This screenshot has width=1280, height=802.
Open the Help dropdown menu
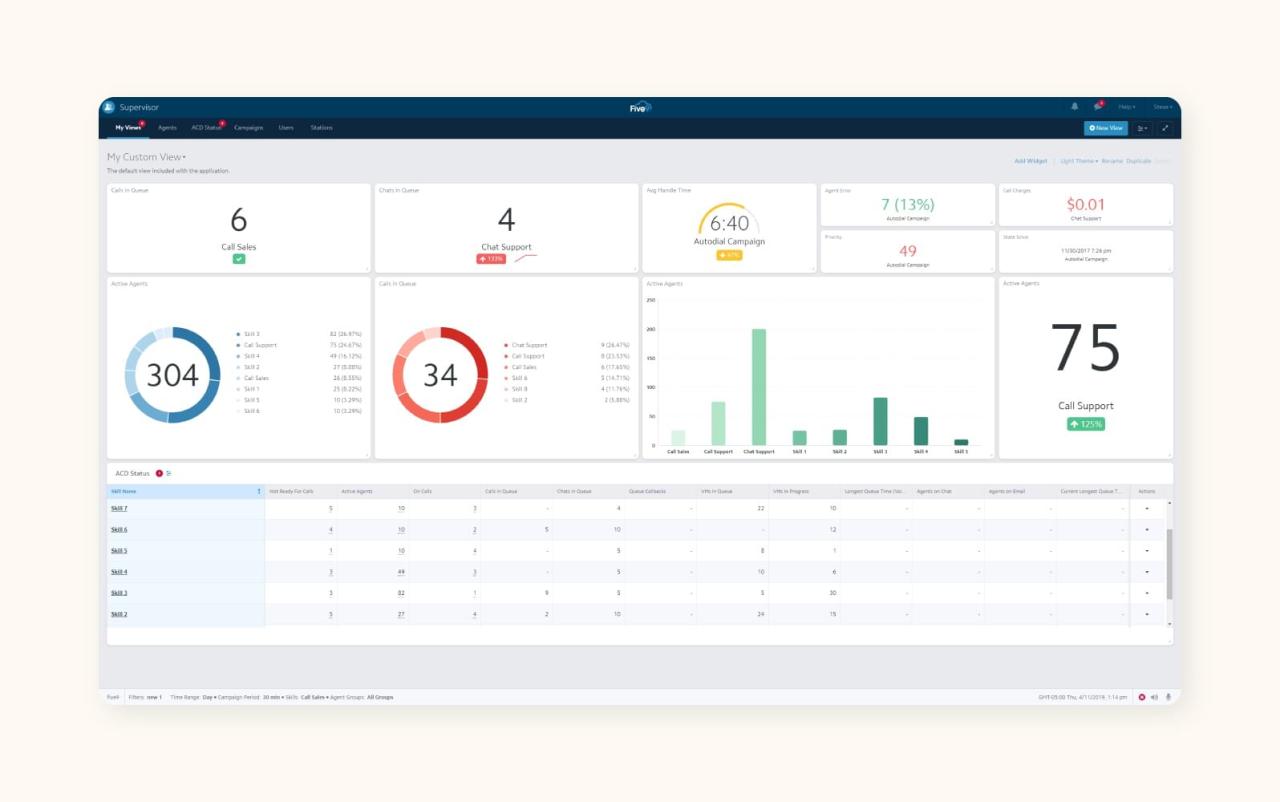(1126, 106)
